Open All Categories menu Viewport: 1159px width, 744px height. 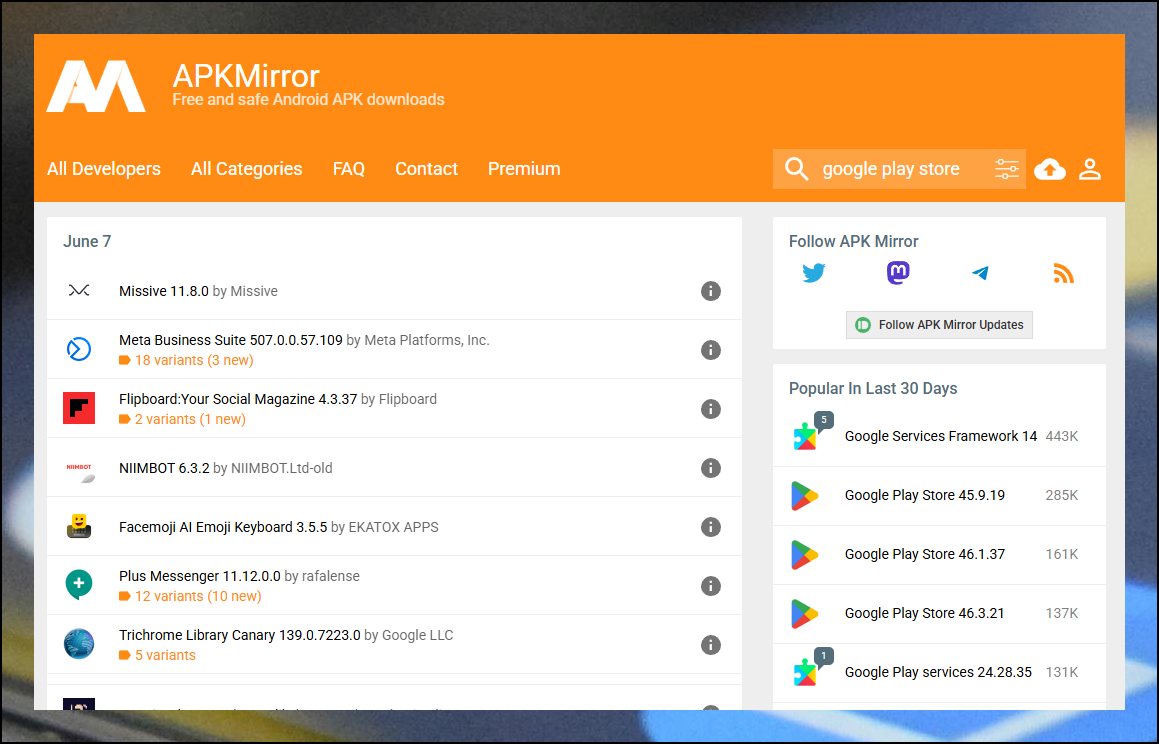click(246, 169)
